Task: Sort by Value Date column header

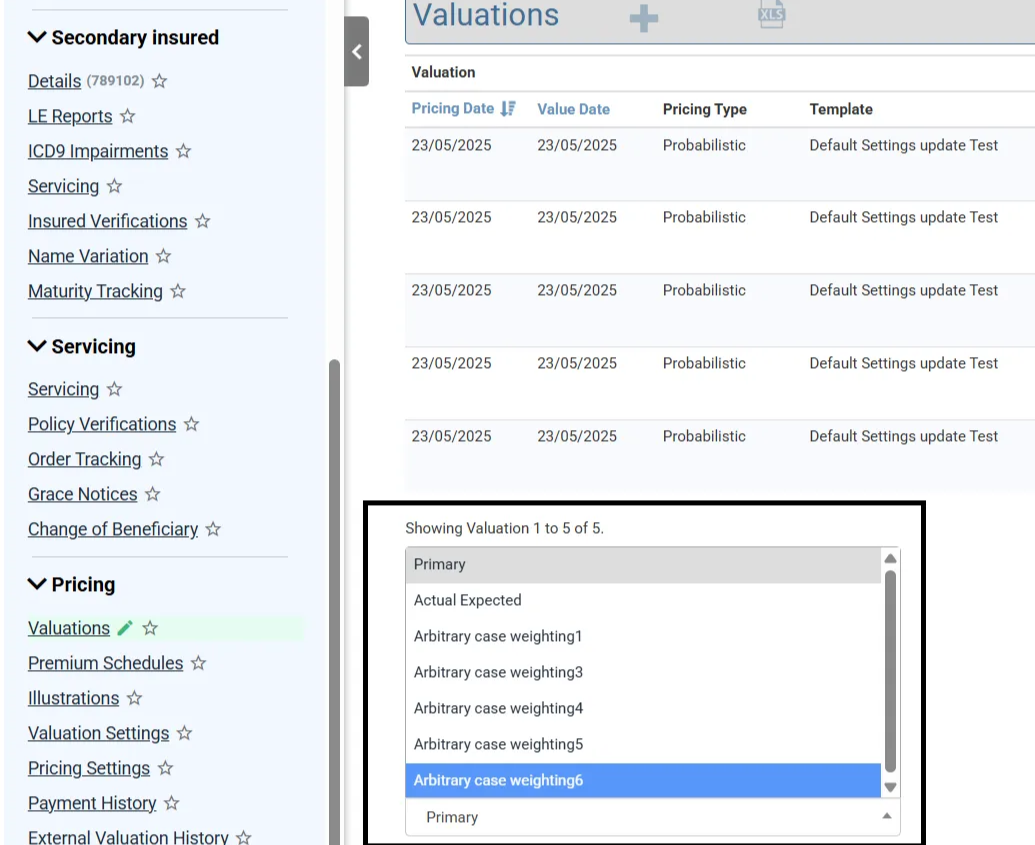Action: [x=573, y=109]
